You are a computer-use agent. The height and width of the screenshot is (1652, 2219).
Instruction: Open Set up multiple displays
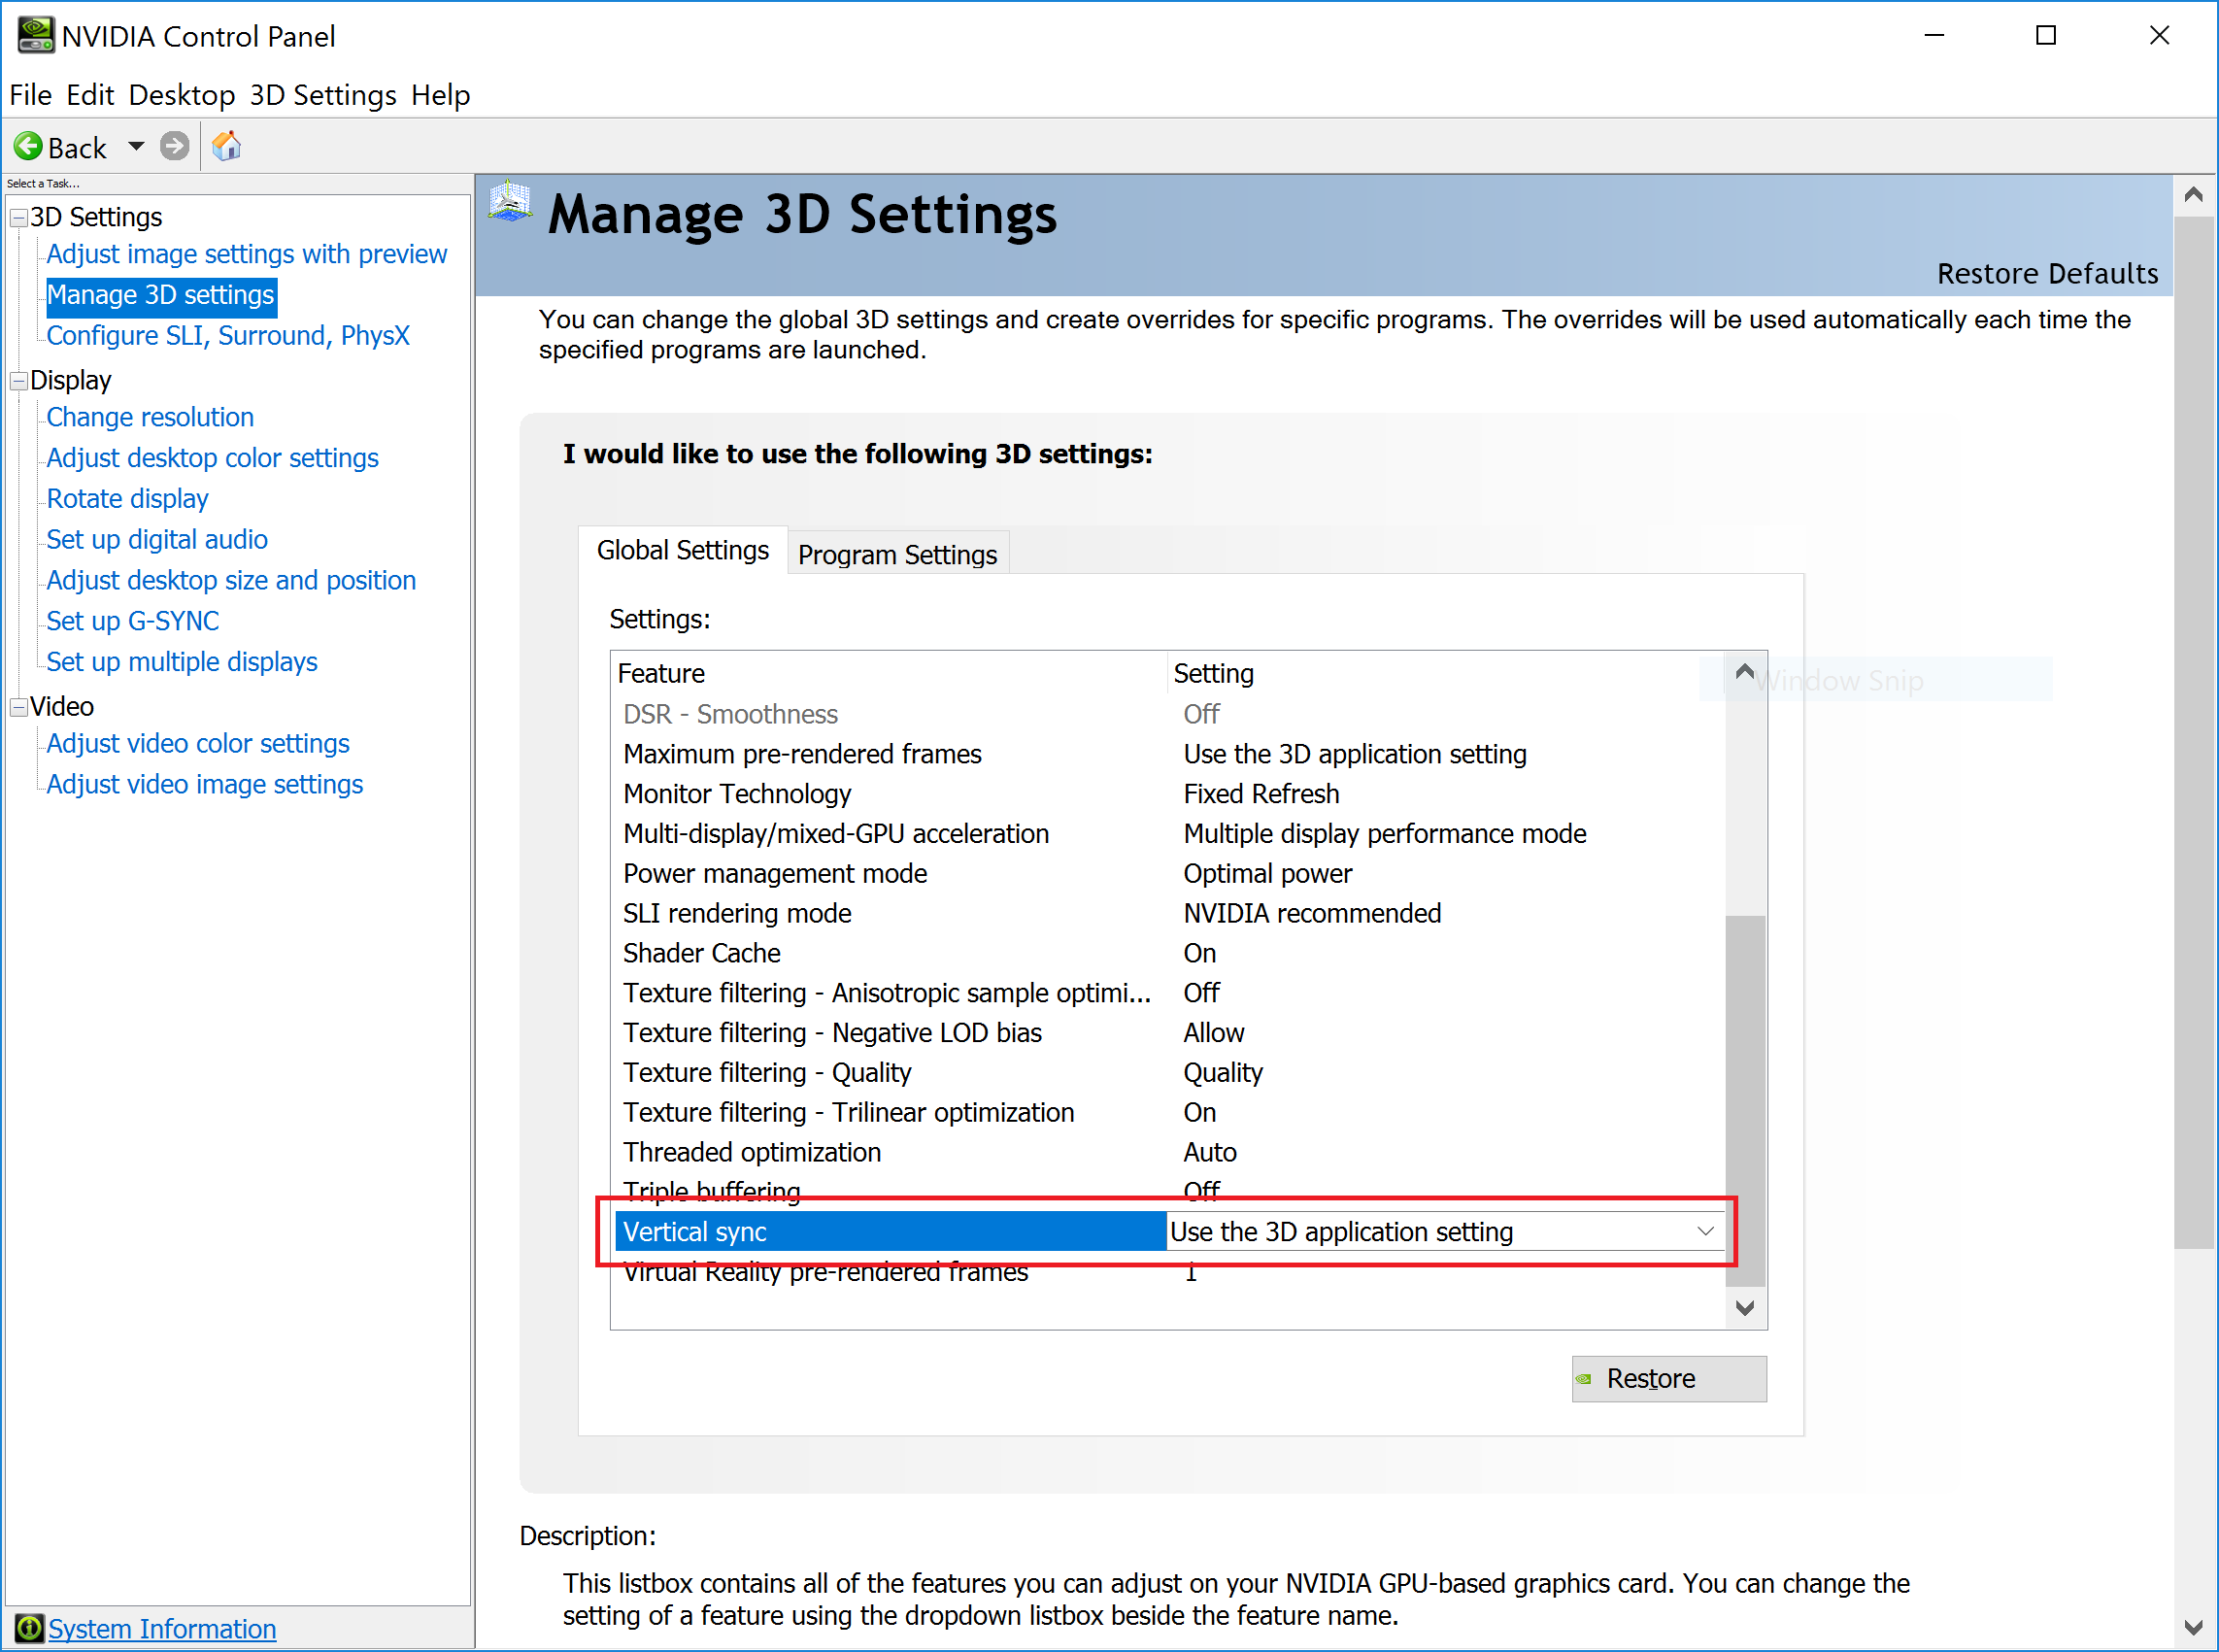(x=182, y=662)
